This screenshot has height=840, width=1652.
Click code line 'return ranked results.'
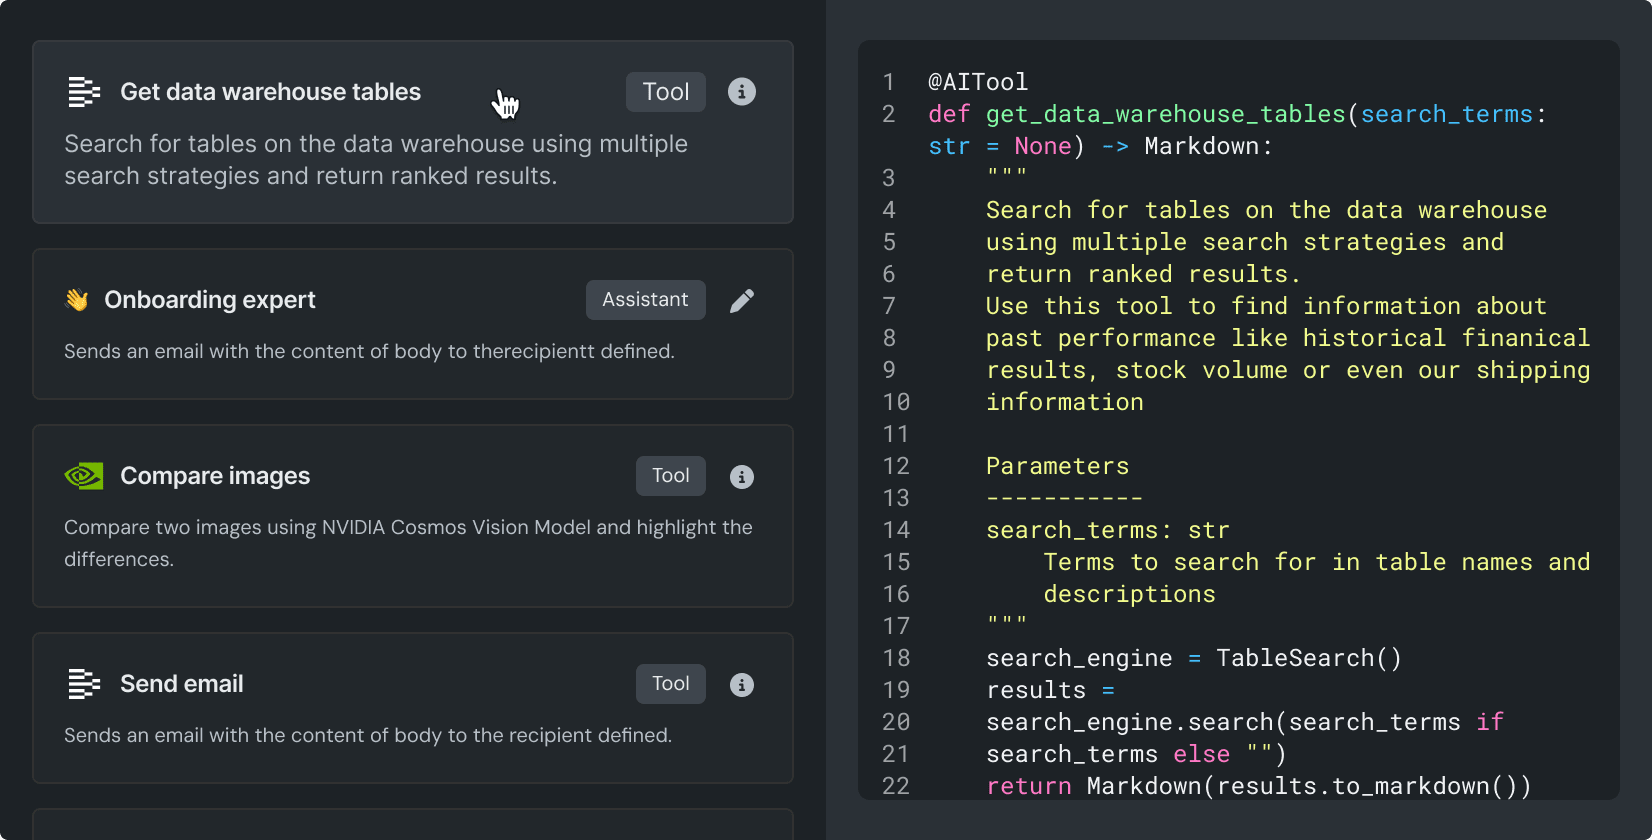pos(1143,274)
